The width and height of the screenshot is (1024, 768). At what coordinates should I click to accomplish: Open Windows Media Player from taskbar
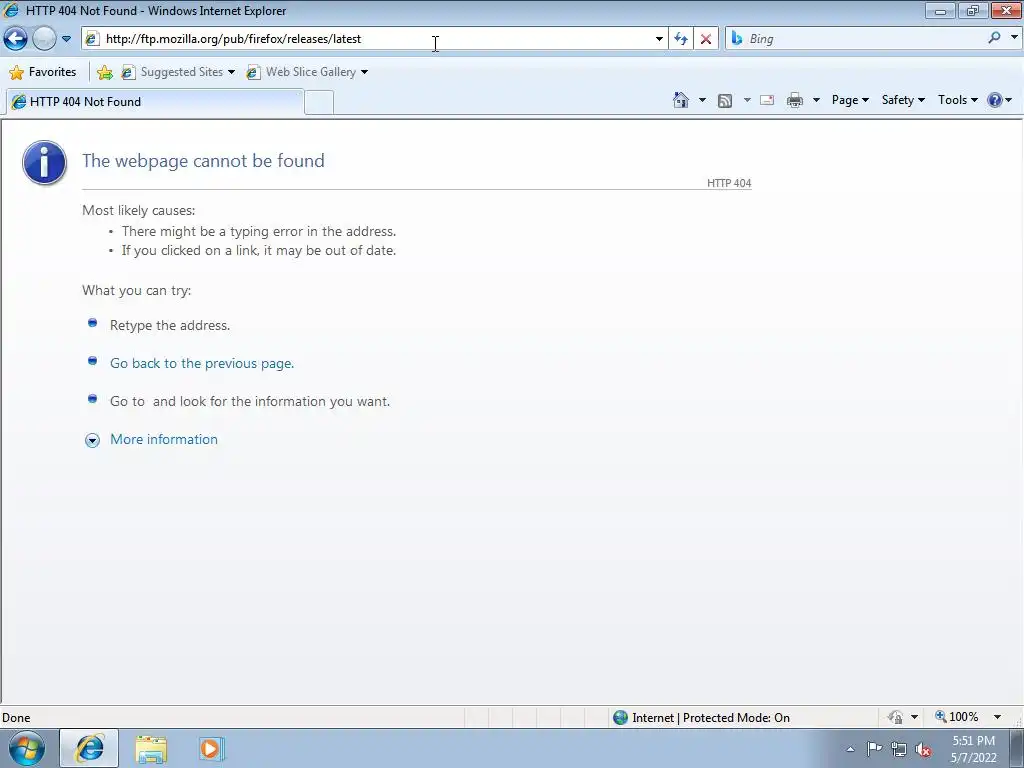click(x=211, y=748)
